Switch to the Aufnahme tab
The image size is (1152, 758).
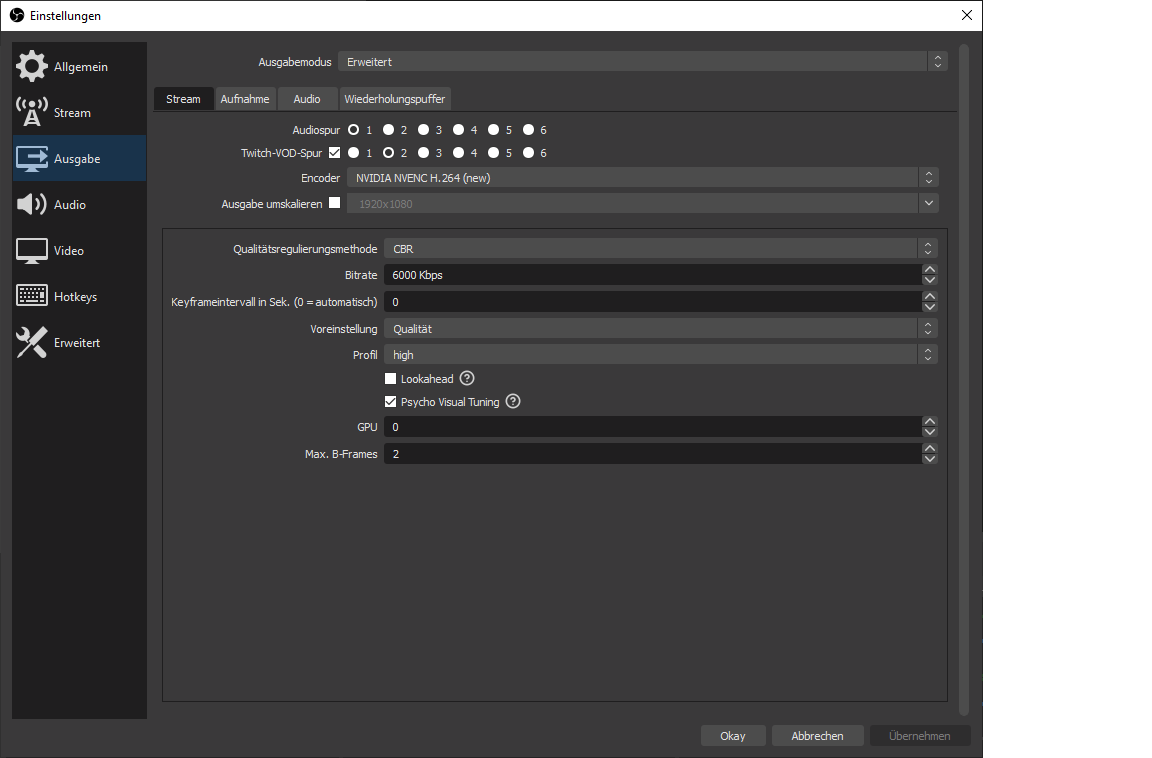pyautogui.click(x=245, y=98)
